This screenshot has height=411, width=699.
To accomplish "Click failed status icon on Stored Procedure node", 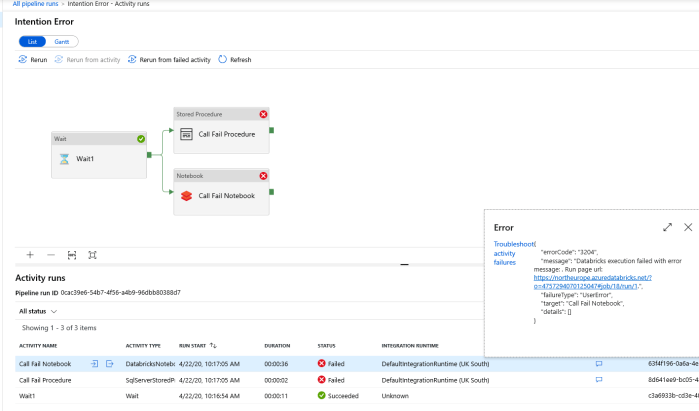I will click(x=263, y=114).
